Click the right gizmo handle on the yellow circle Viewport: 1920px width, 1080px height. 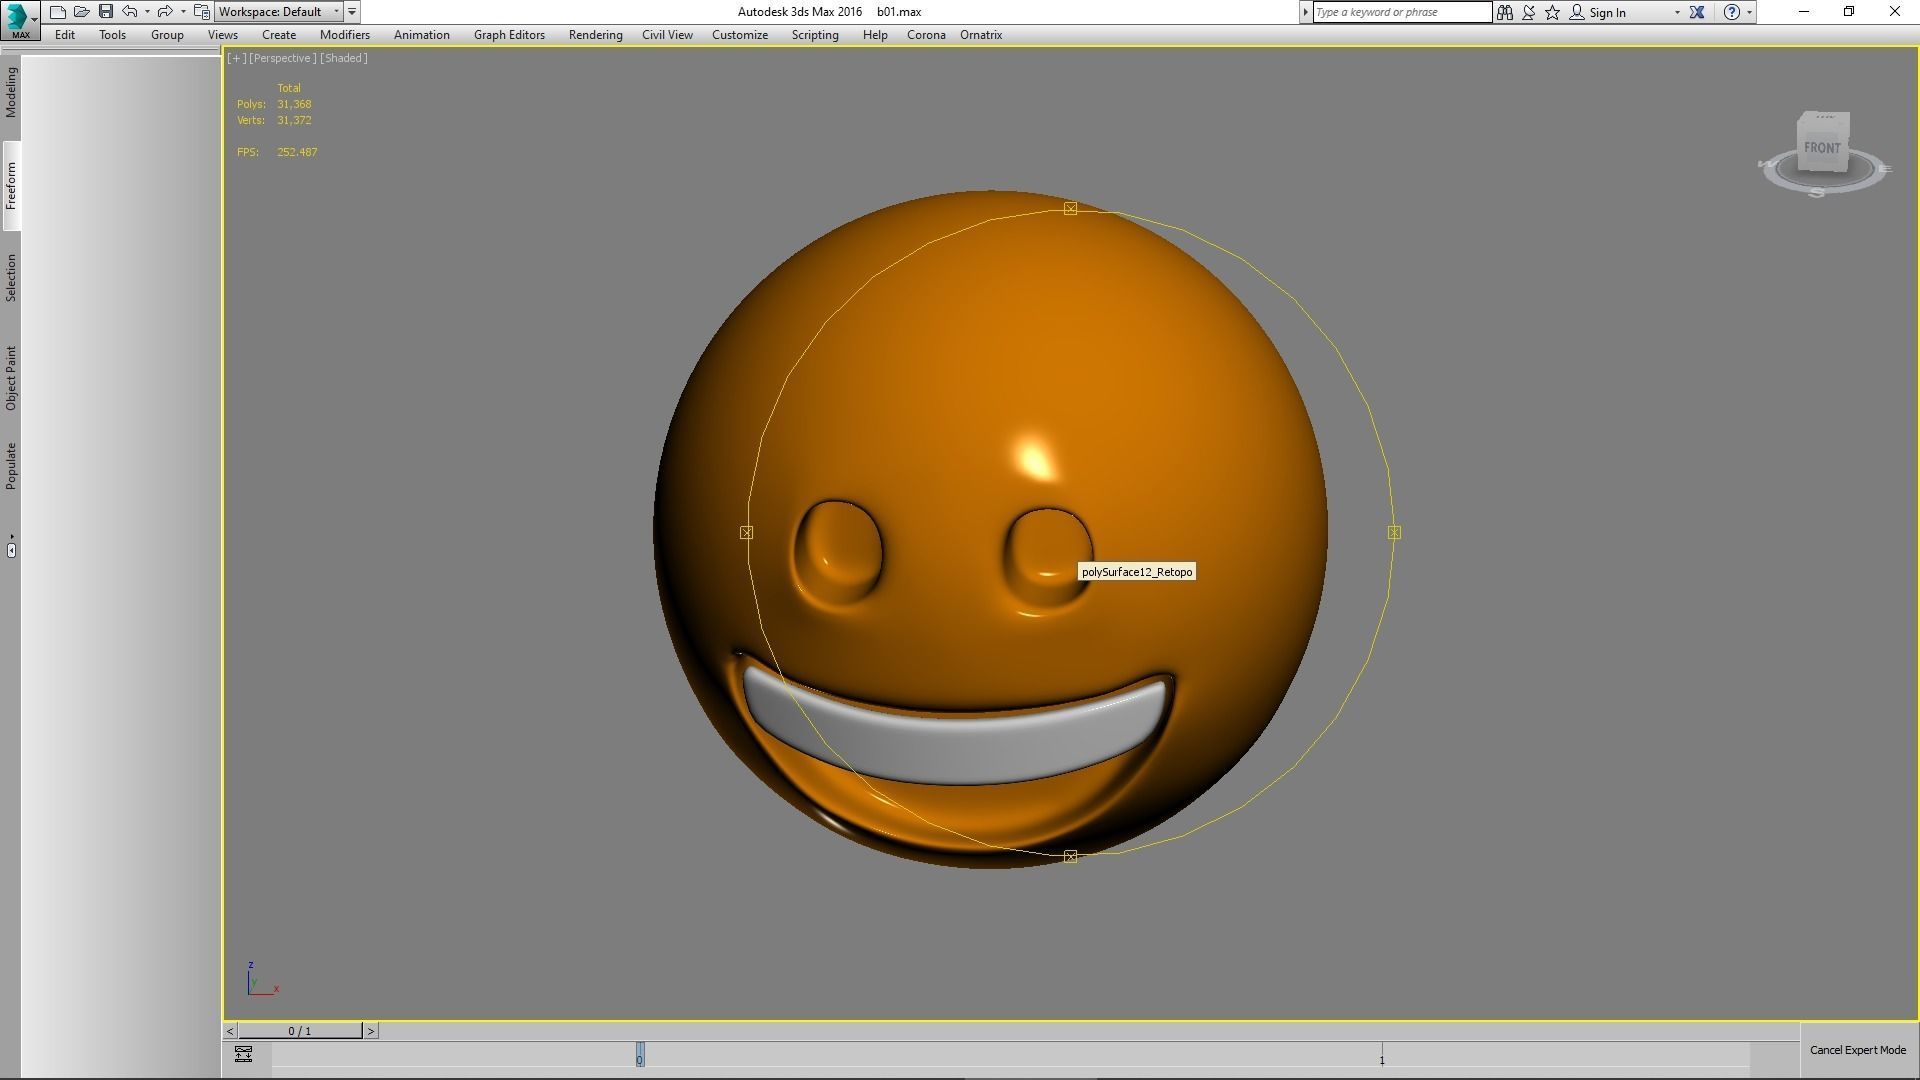[x=1394, y=533]
